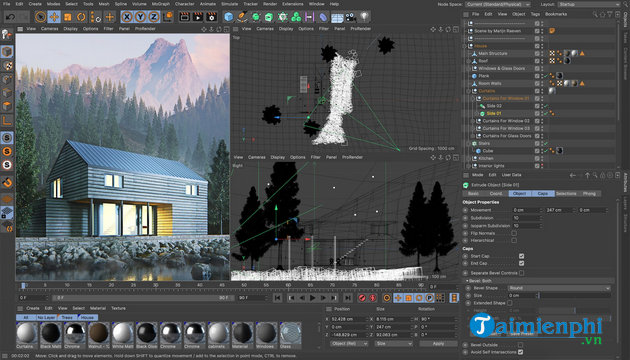Select the Interior lights object

[491, 166]
